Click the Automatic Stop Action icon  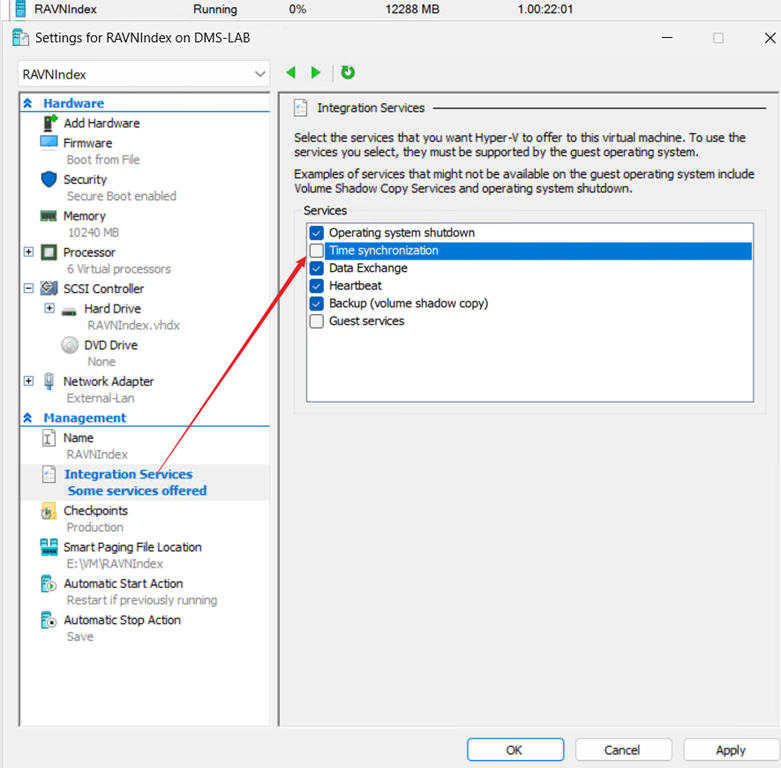48,620
